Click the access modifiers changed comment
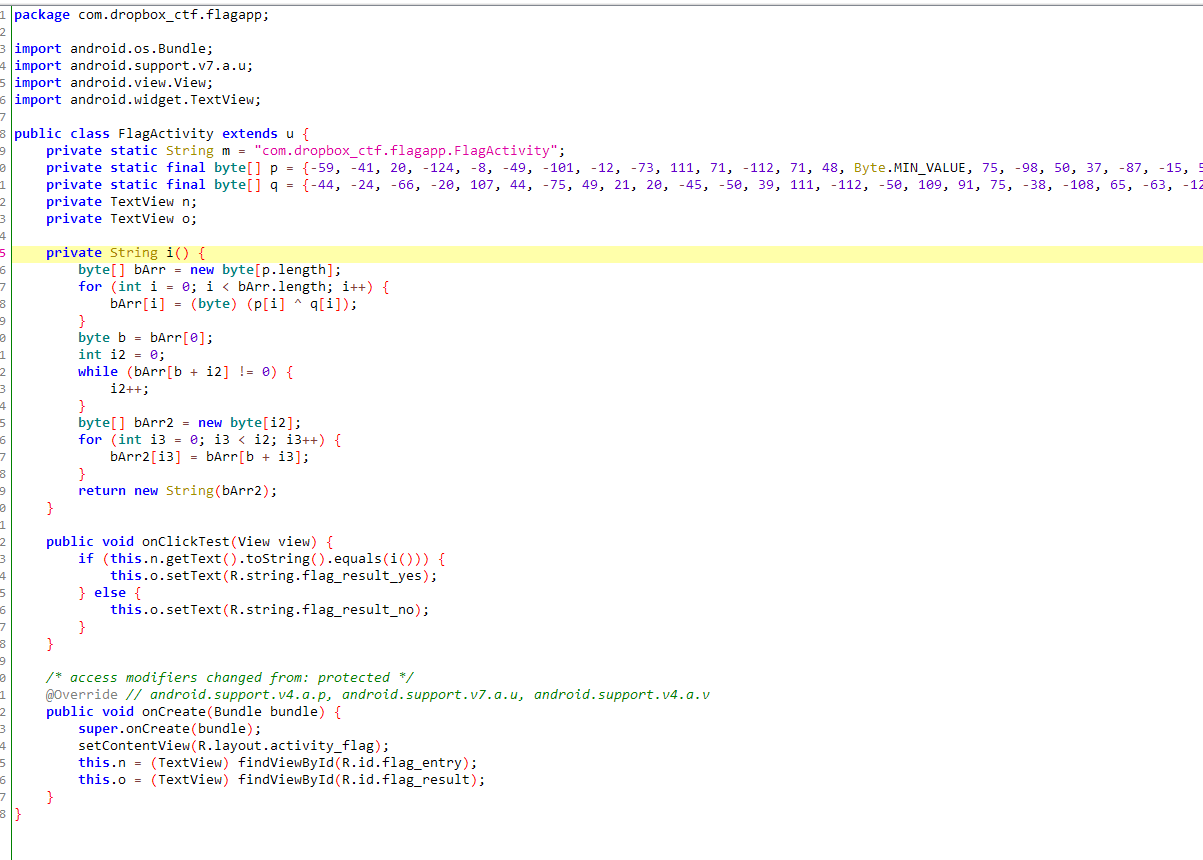Image resolution: width=1203 pixels, height=860 pixels. [230, 677]
